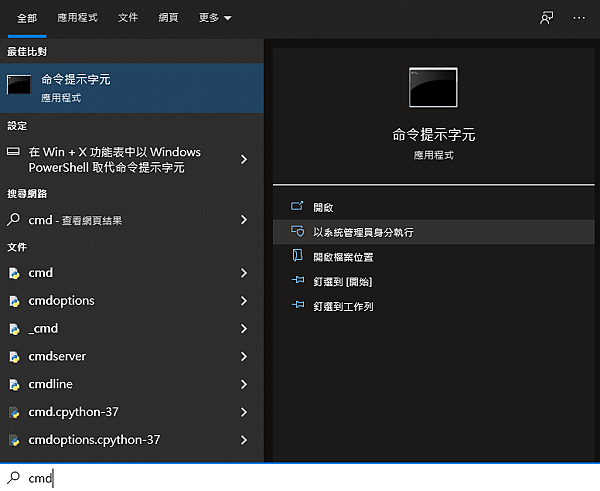Expand arrow for cmdline document
The image size is (600, 491).
pyautogui.click(x=244, y=384)
